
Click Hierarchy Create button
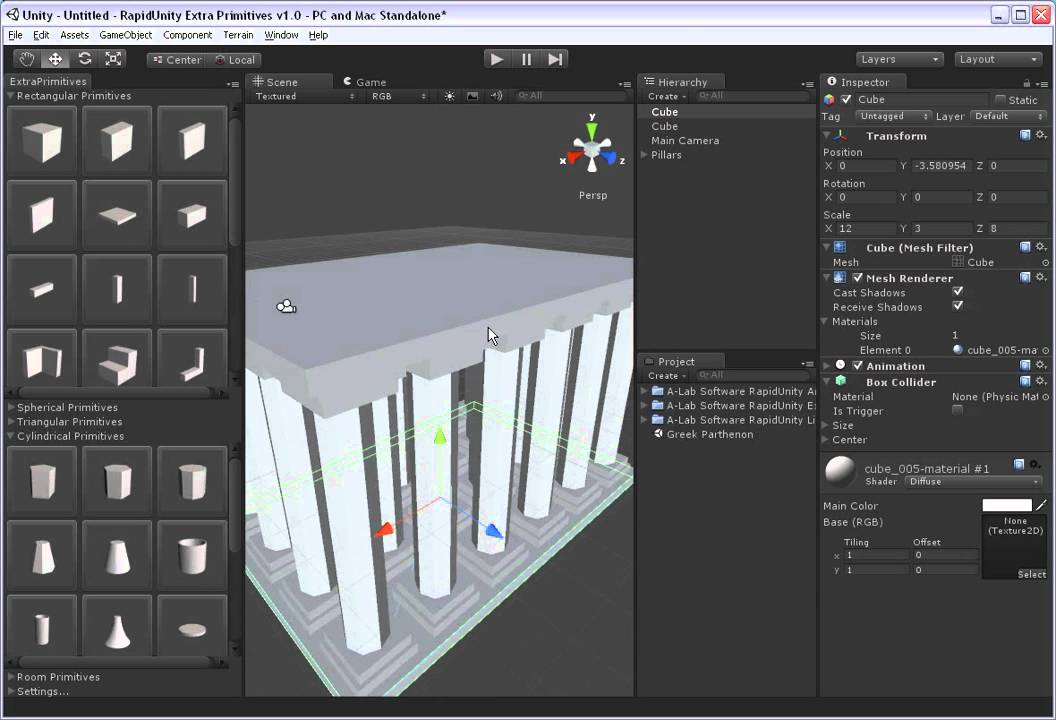tap(666, 96)
